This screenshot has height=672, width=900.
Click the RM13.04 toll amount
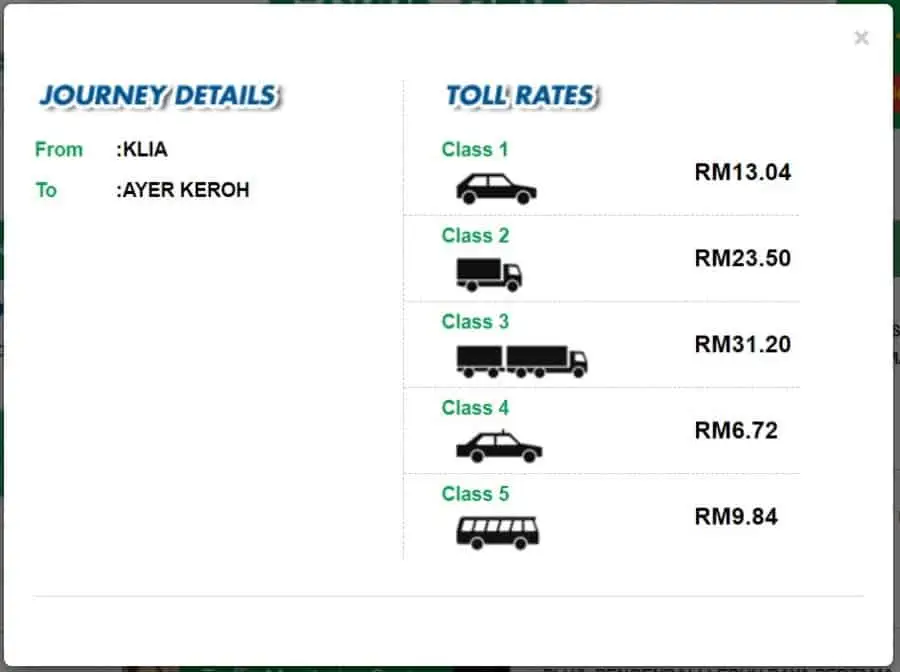(x=743, y=172)
